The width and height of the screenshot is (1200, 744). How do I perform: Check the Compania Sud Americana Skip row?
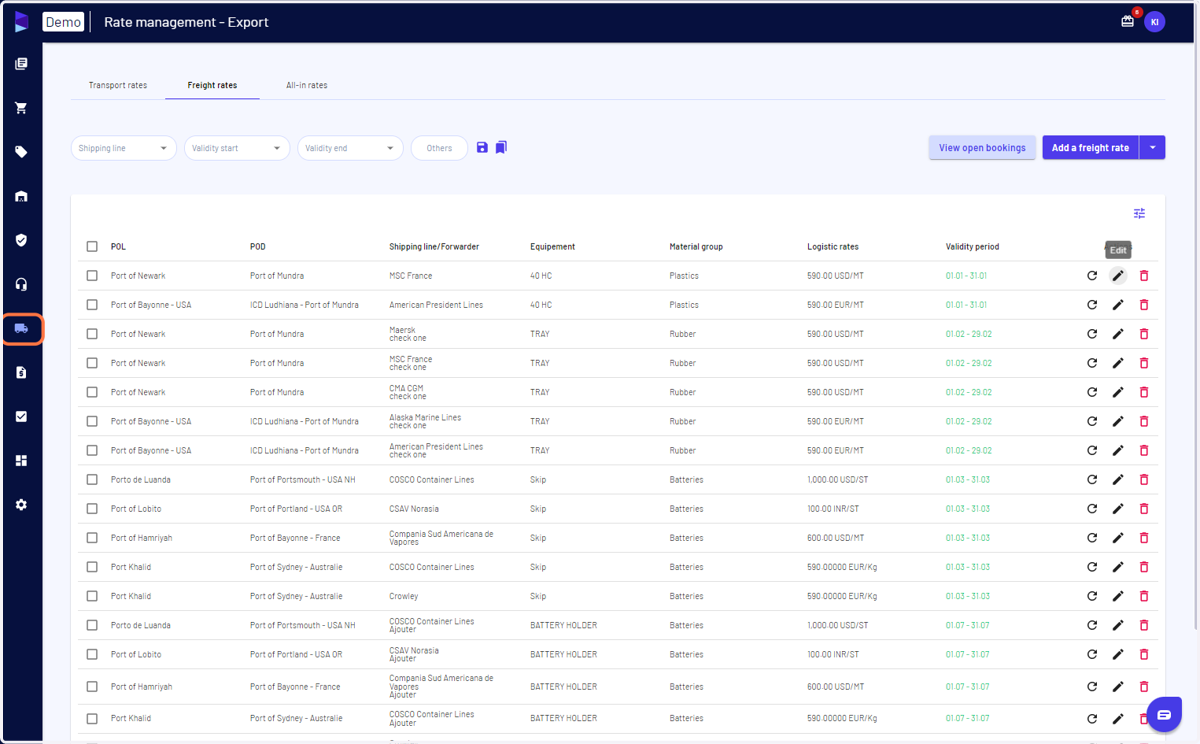click(x=92, y=538)
